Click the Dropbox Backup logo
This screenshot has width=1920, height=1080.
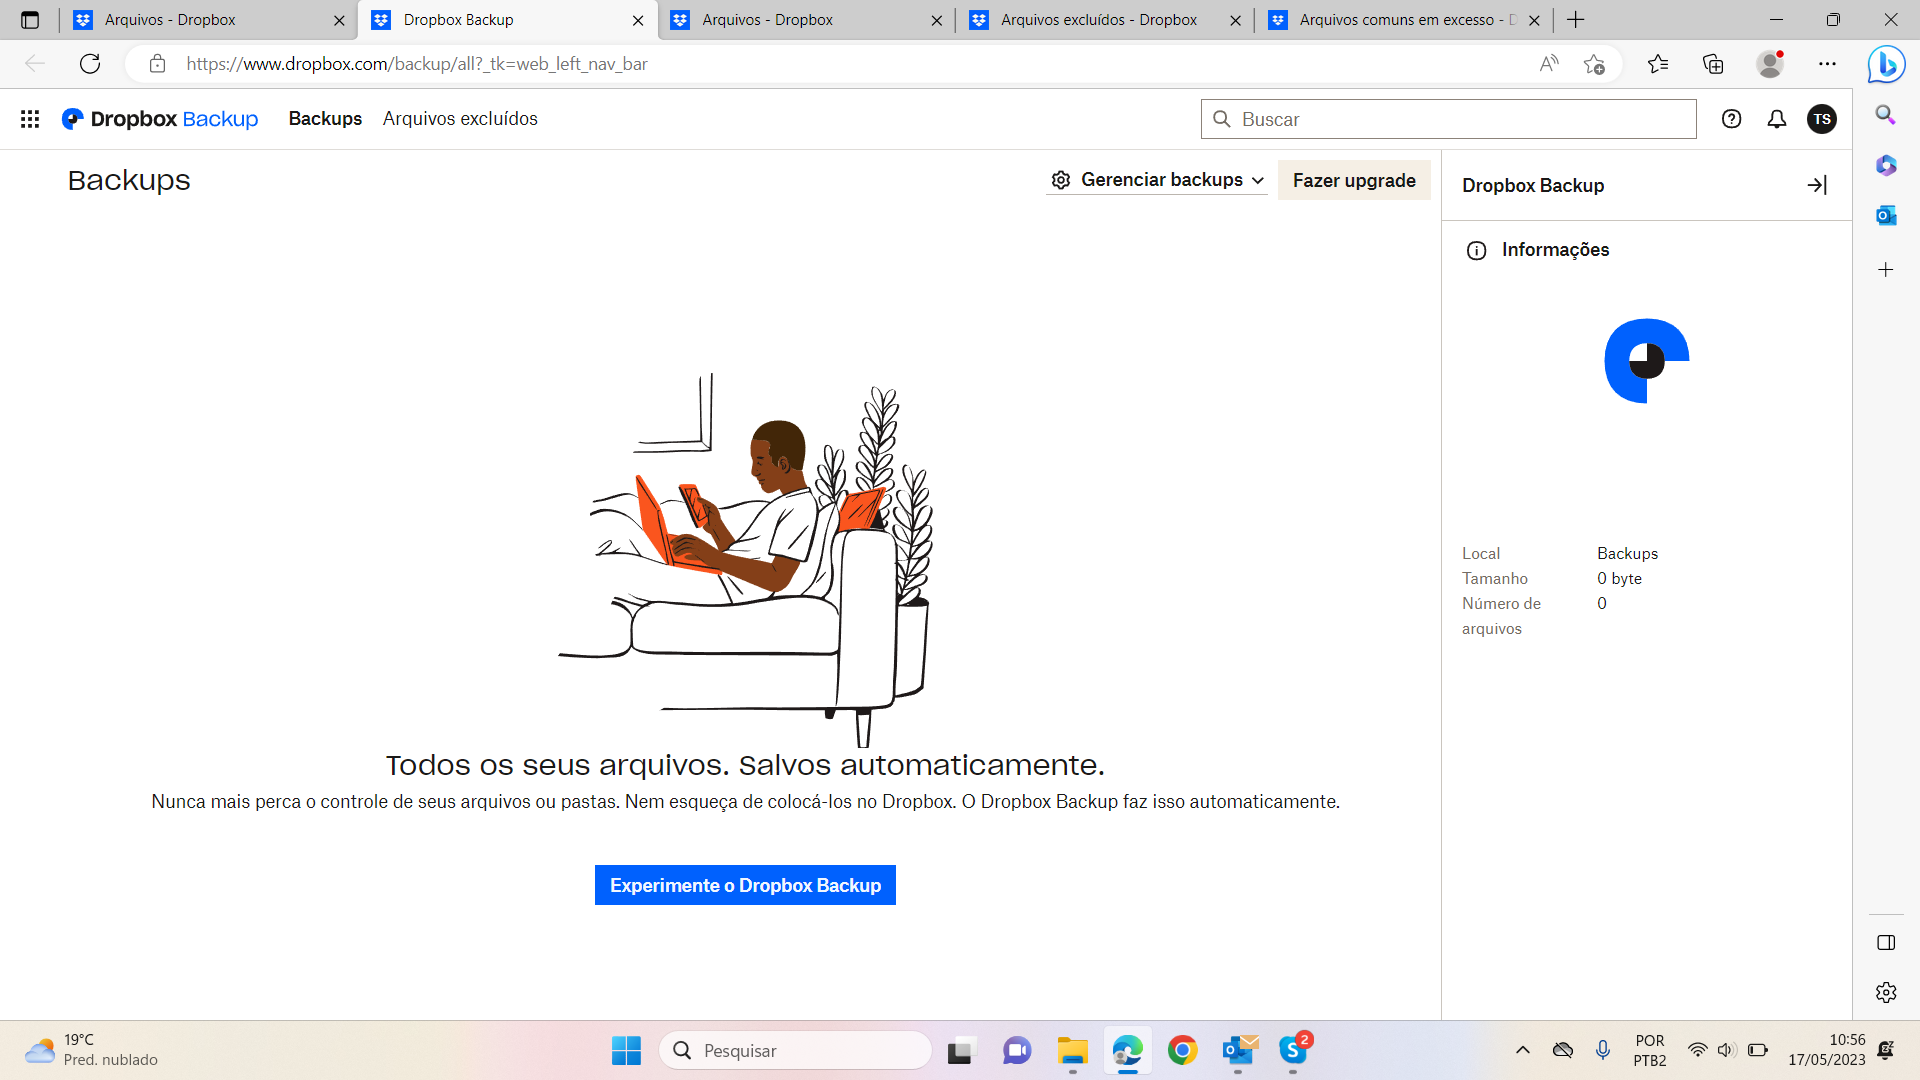[160, 119]
